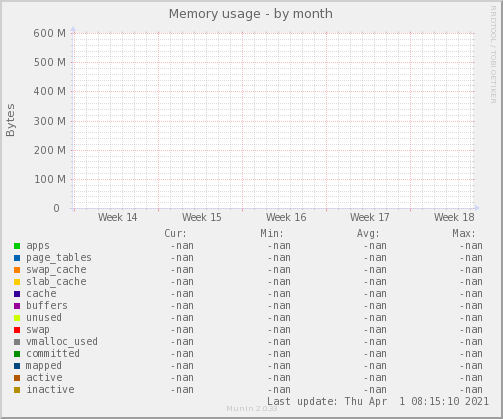Image resolution: width=503 pixels, height=419 pixels.
Task: Select the 'inactive' legend label
Action: [x=50, y=389]
